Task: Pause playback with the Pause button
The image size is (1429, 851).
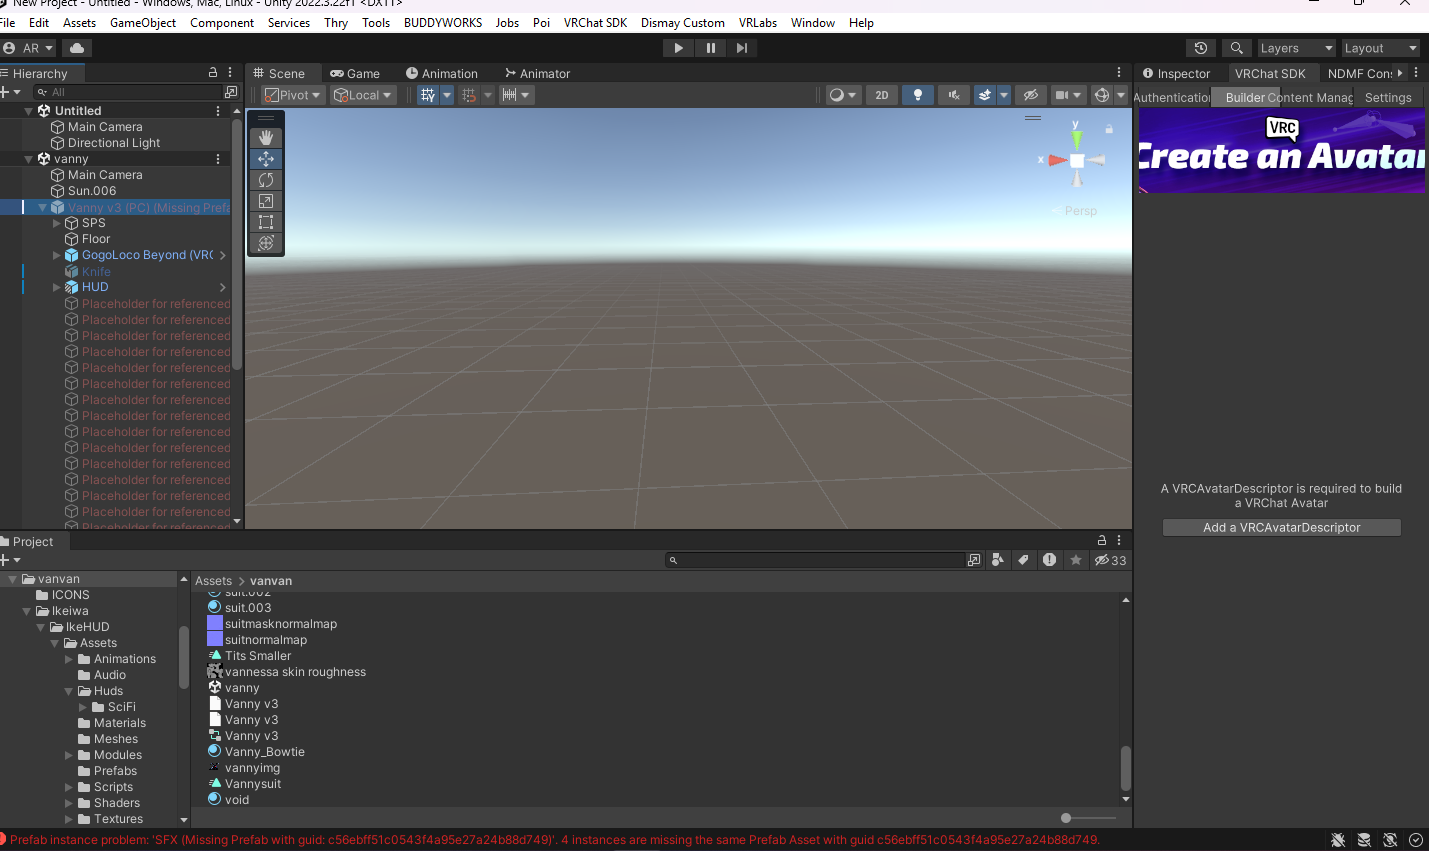Action: [710, 48]
